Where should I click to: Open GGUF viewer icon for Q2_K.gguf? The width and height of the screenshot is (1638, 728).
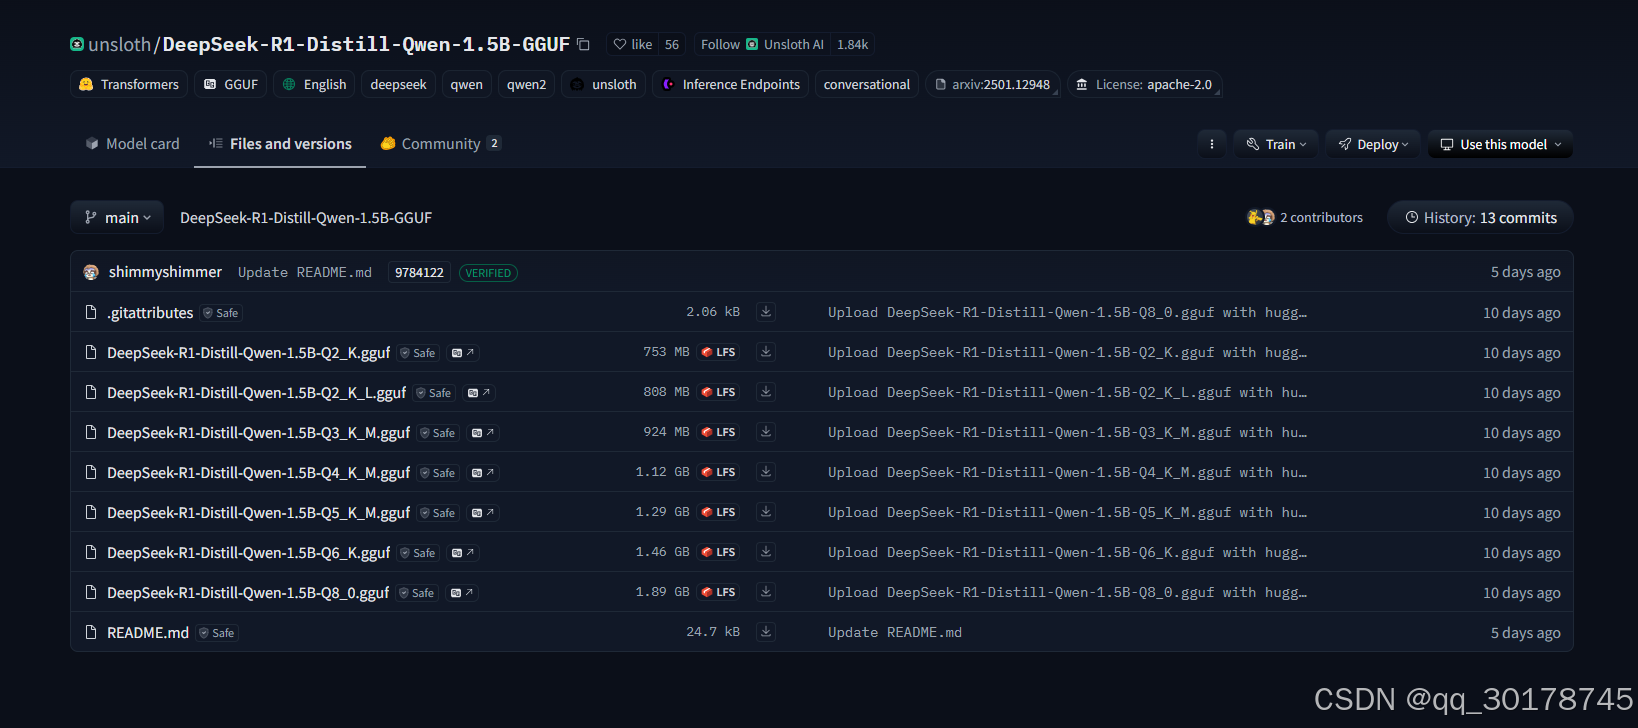click(463, 353)
